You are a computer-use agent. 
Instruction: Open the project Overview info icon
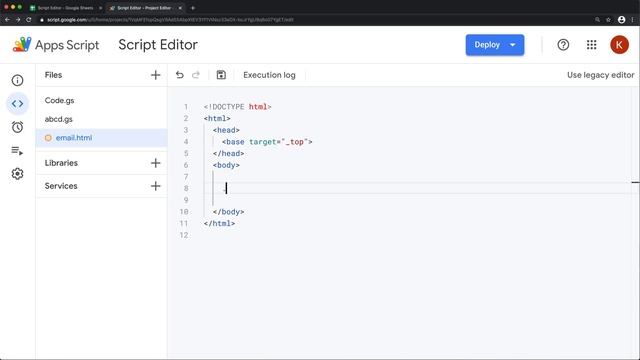pos(17,80)
